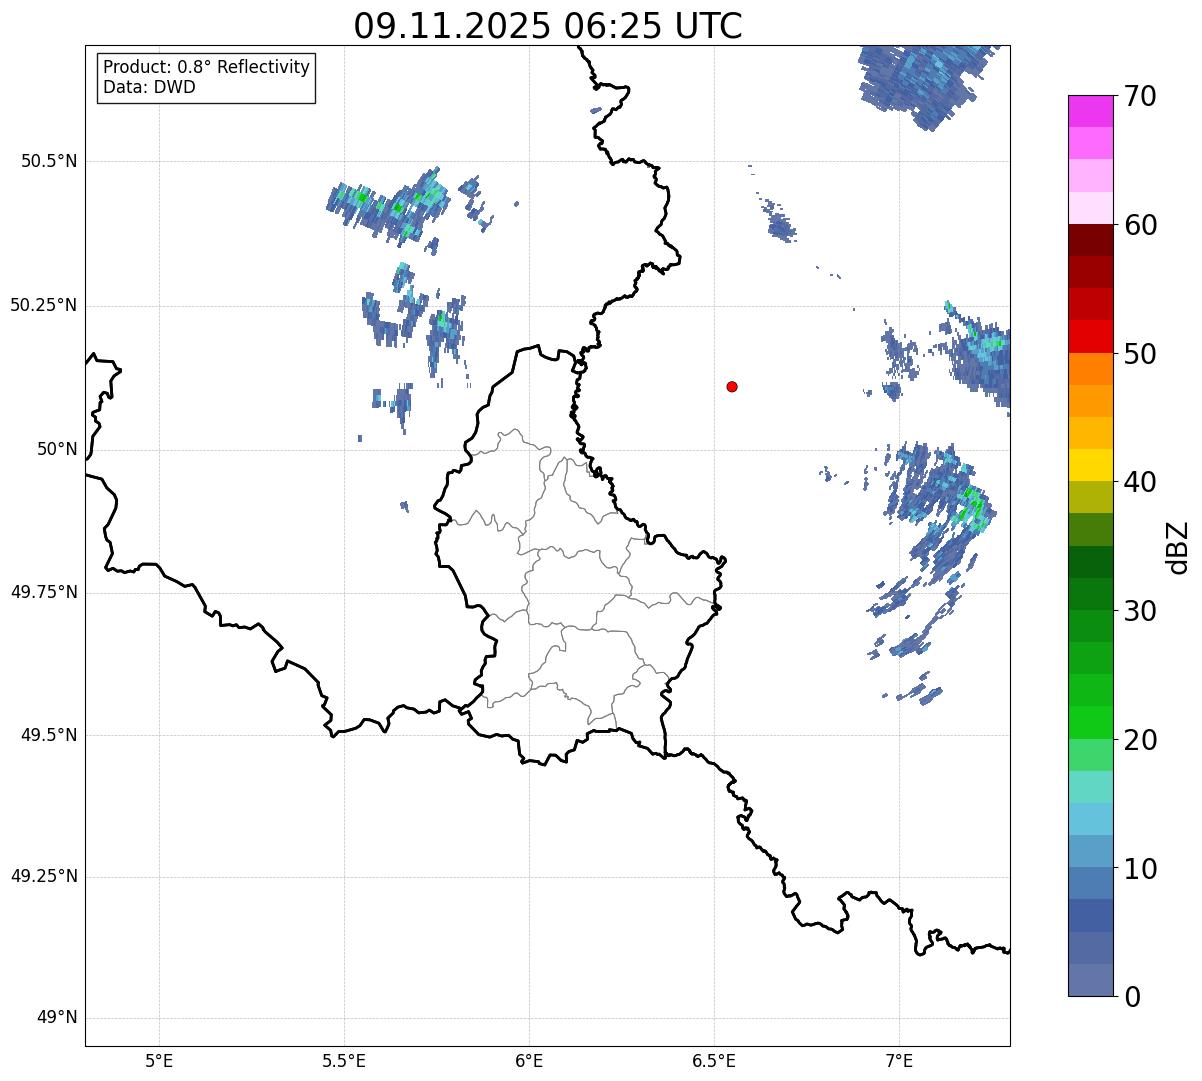Screen dimensions: 1202x1081
Task: Click the 49.5°N latitude label
Action: click(x=49, y=735)
